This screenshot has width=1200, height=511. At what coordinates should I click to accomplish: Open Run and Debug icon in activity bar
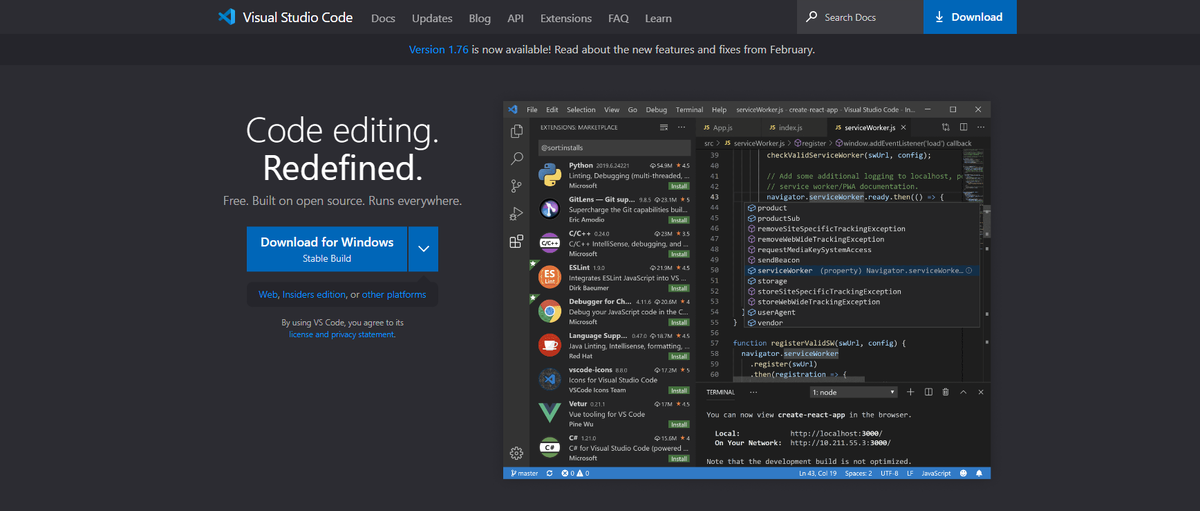pos(516,213)
